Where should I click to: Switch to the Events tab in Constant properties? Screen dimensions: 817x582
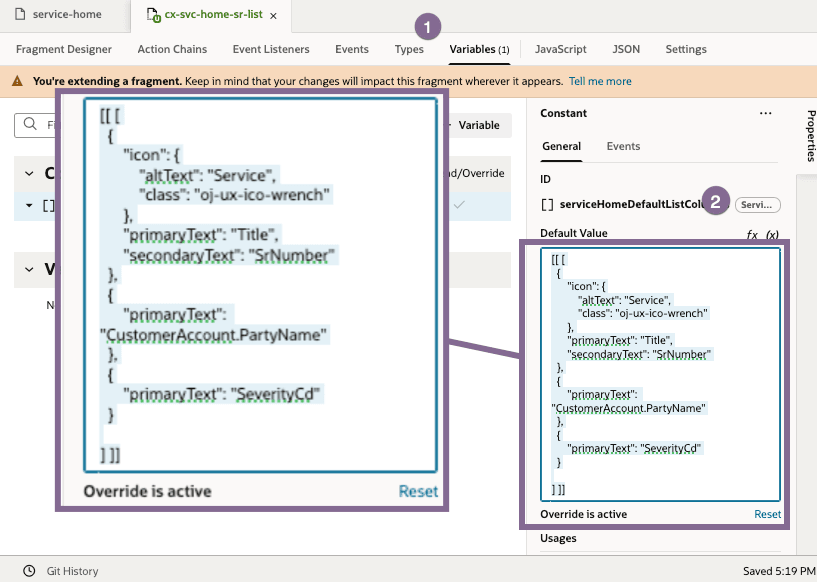click(x=623, y=145)
